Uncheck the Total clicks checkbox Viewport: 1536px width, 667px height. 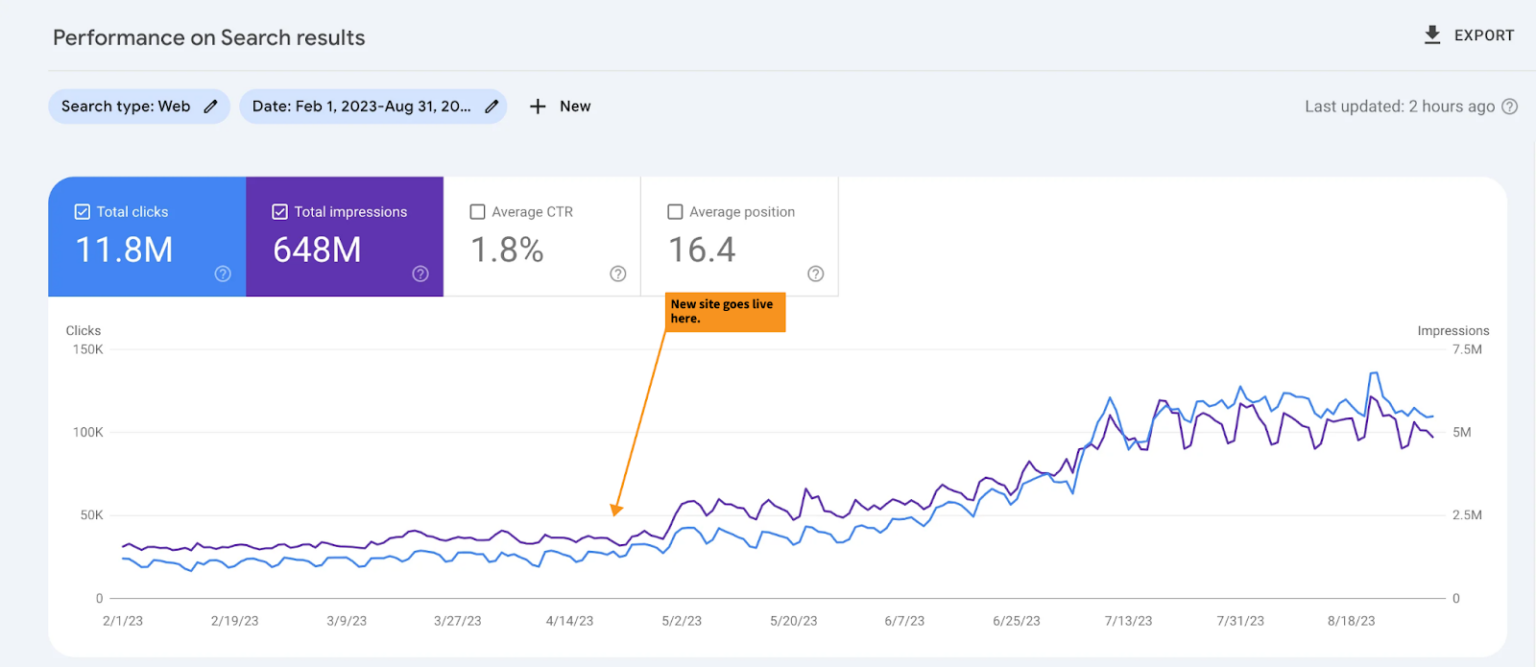(81, 211)
